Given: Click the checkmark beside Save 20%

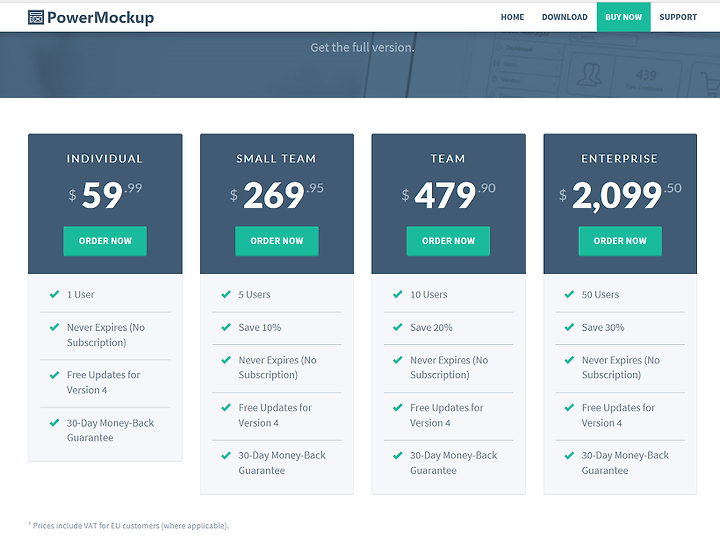Looking at the screenshot, I should (x=398, y=327).
